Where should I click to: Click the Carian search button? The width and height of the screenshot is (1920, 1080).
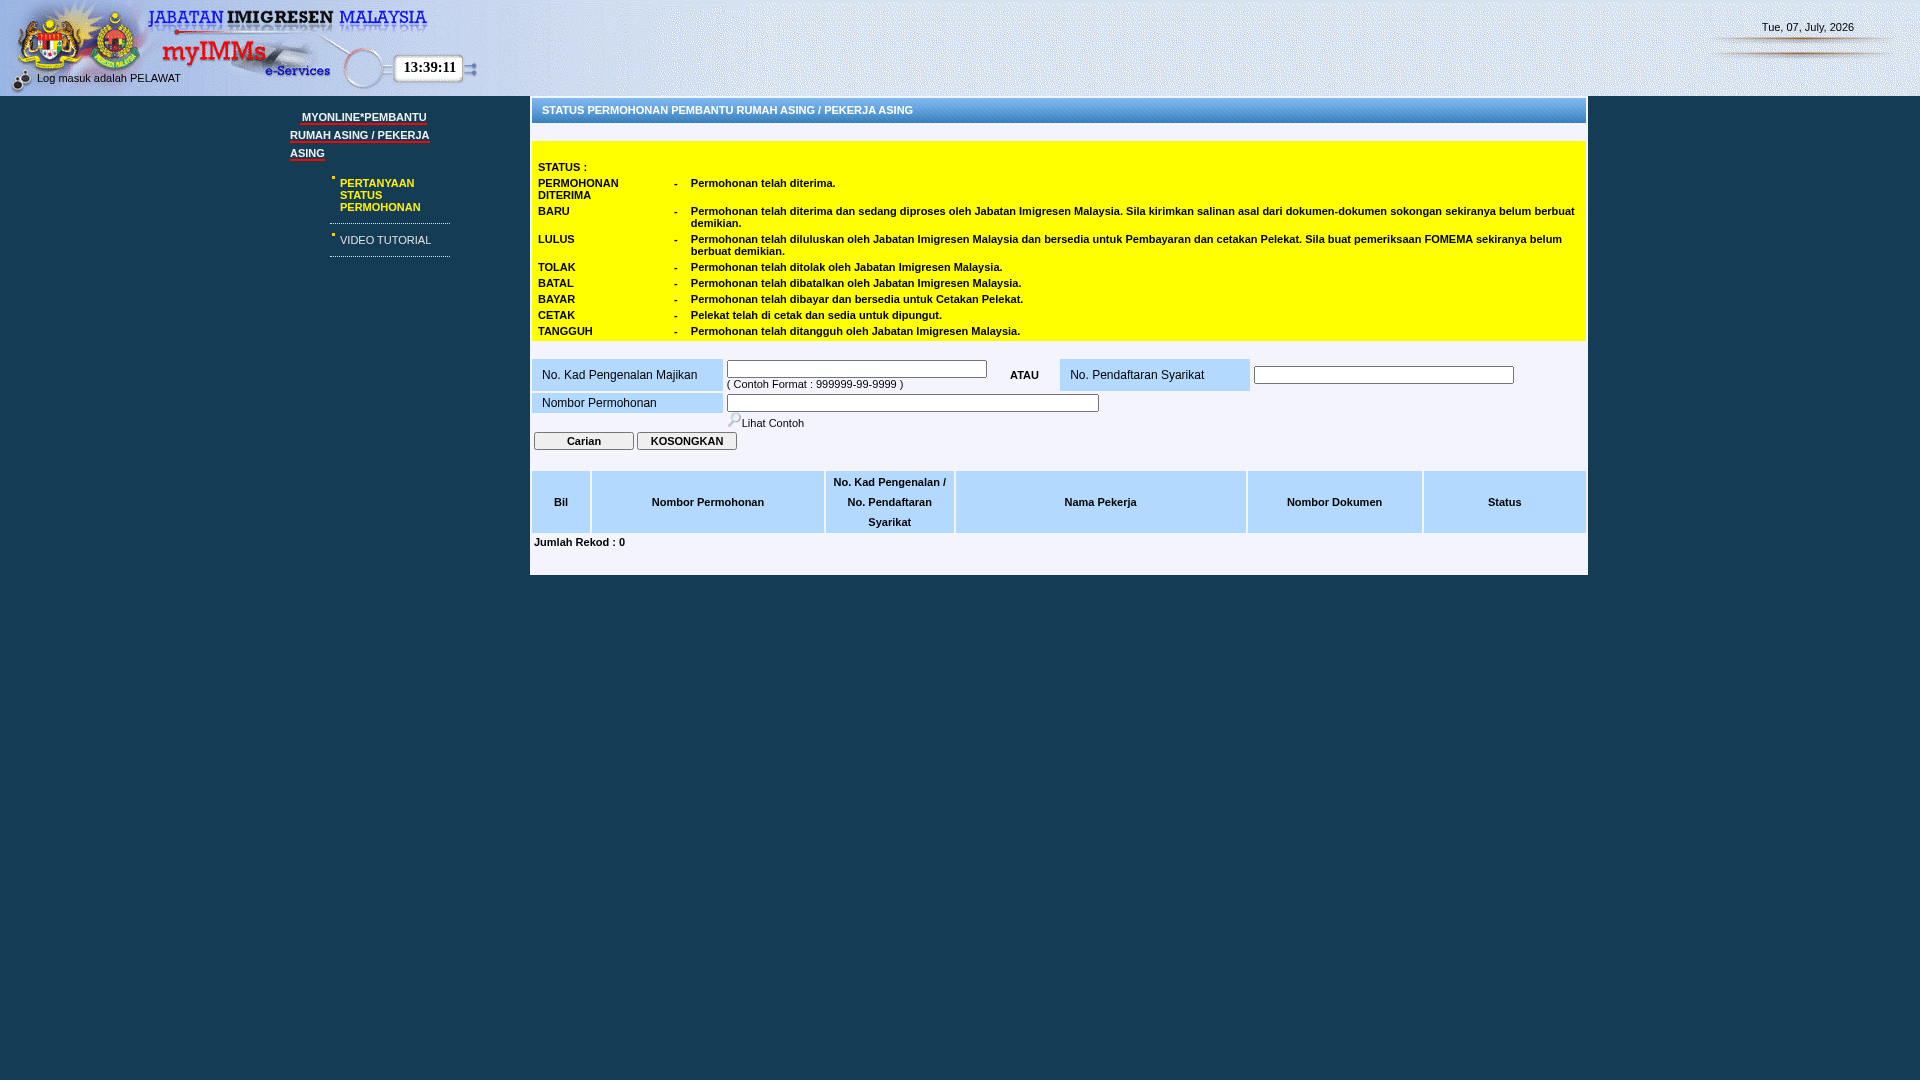584,441
